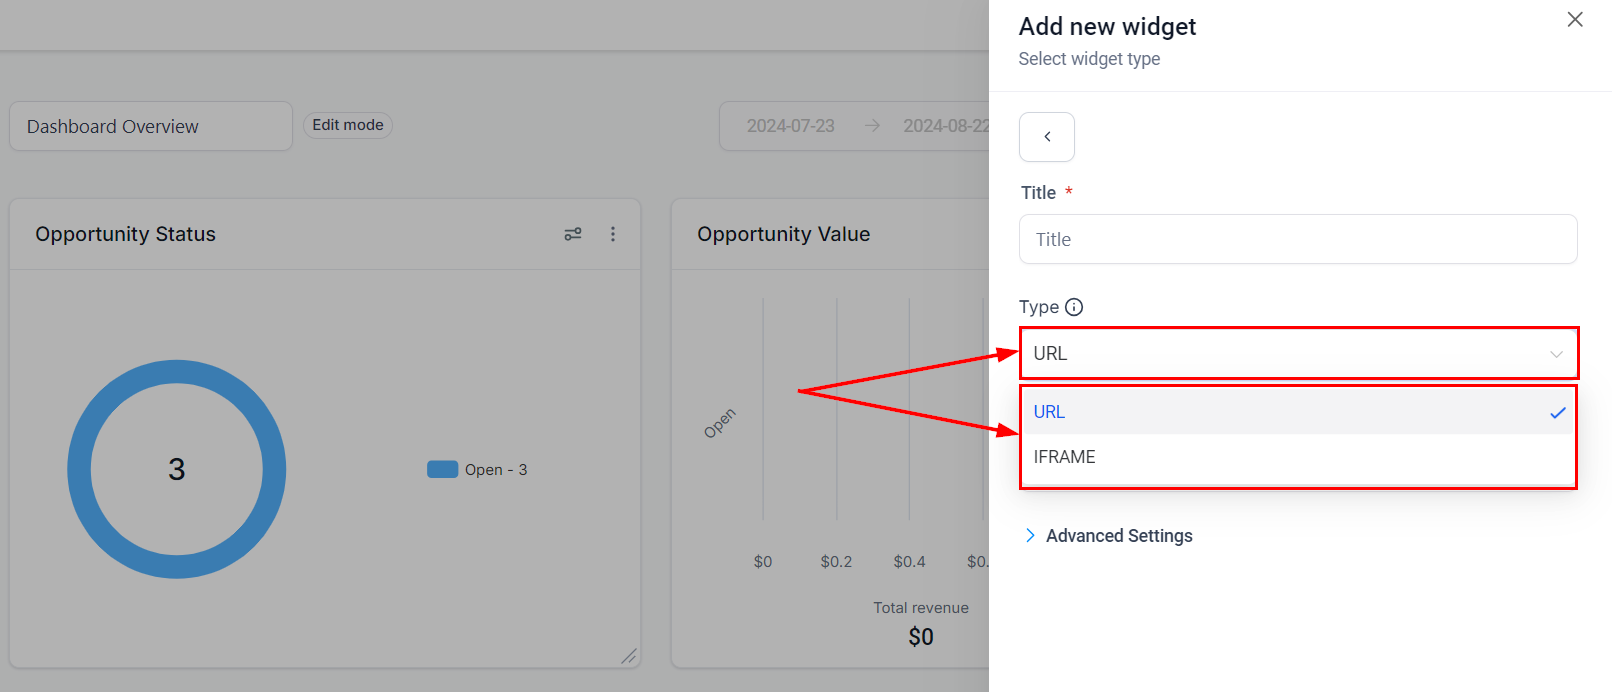Viewport: 1612px width, 692px height.
Task: Click inside the Title input field
Action: point(1298,239)
